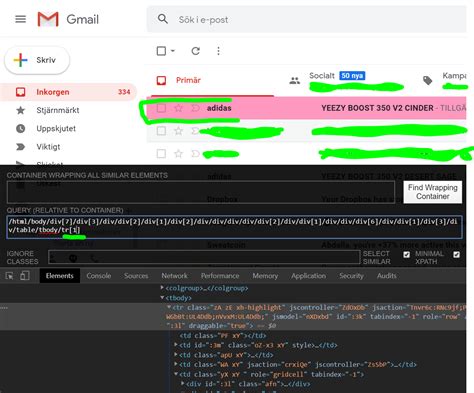Screen dimensions: 474x393
Task: Check the third email row checkbox
Action: (161, 154)
